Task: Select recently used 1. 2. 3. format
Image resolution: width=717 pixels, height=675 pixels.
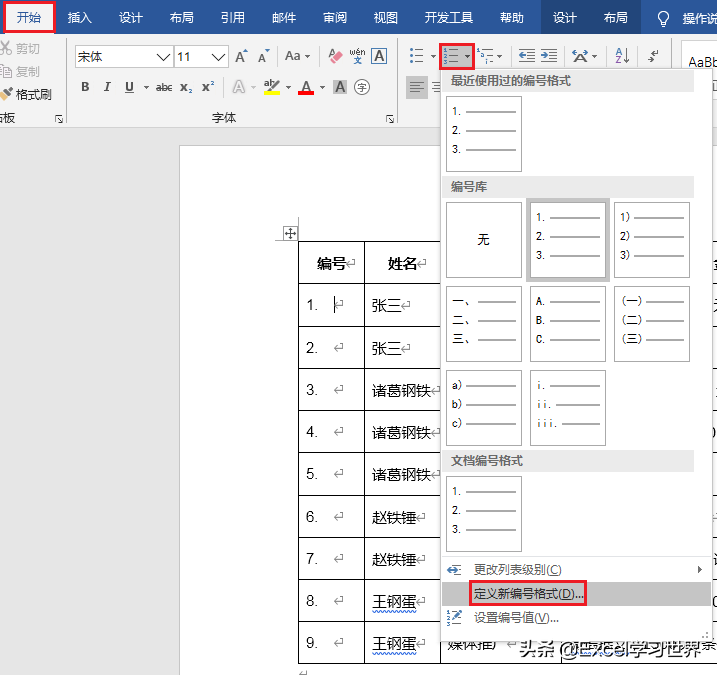Action: point(484,134)
